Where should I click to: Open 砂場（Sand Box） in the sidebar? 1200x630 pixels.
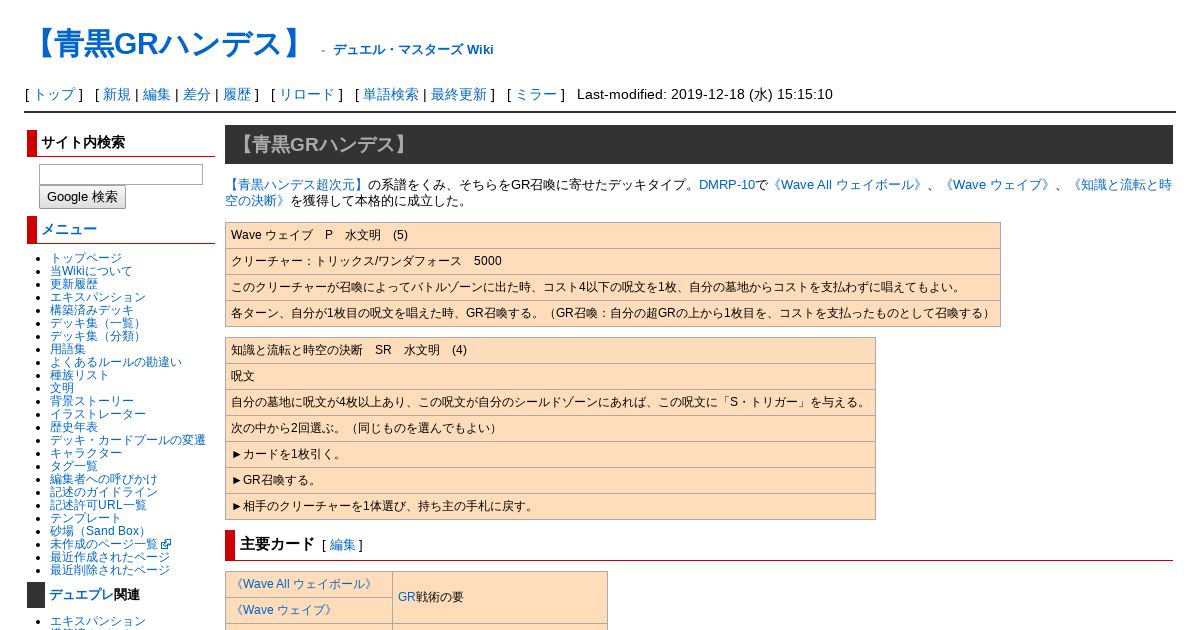100,531
